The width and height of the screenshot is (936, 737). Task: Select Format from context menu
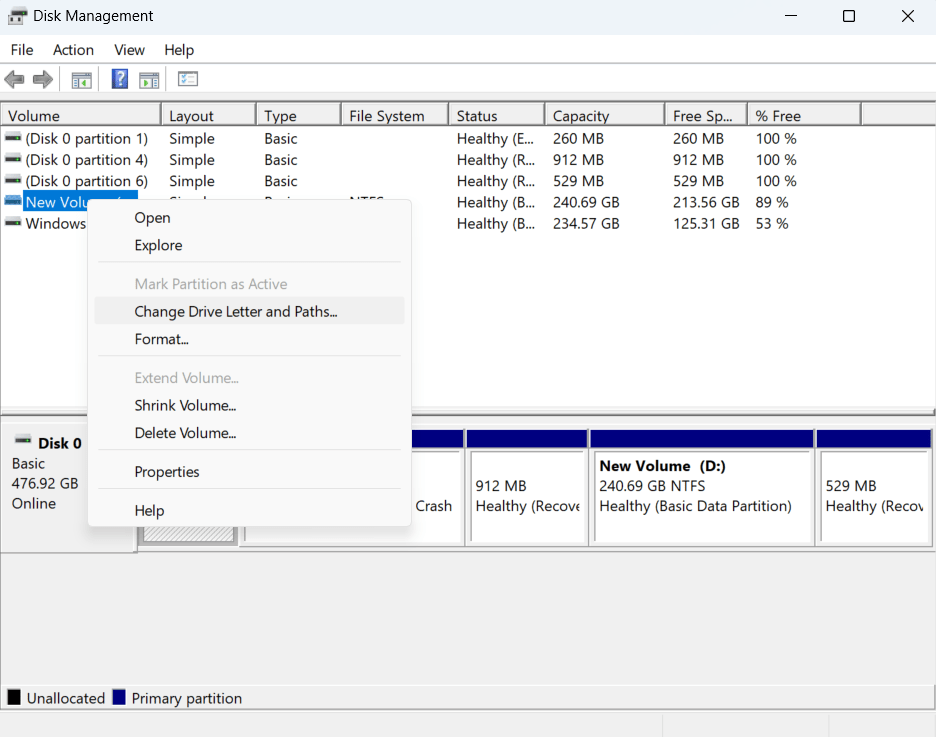[x=162, y=339]
